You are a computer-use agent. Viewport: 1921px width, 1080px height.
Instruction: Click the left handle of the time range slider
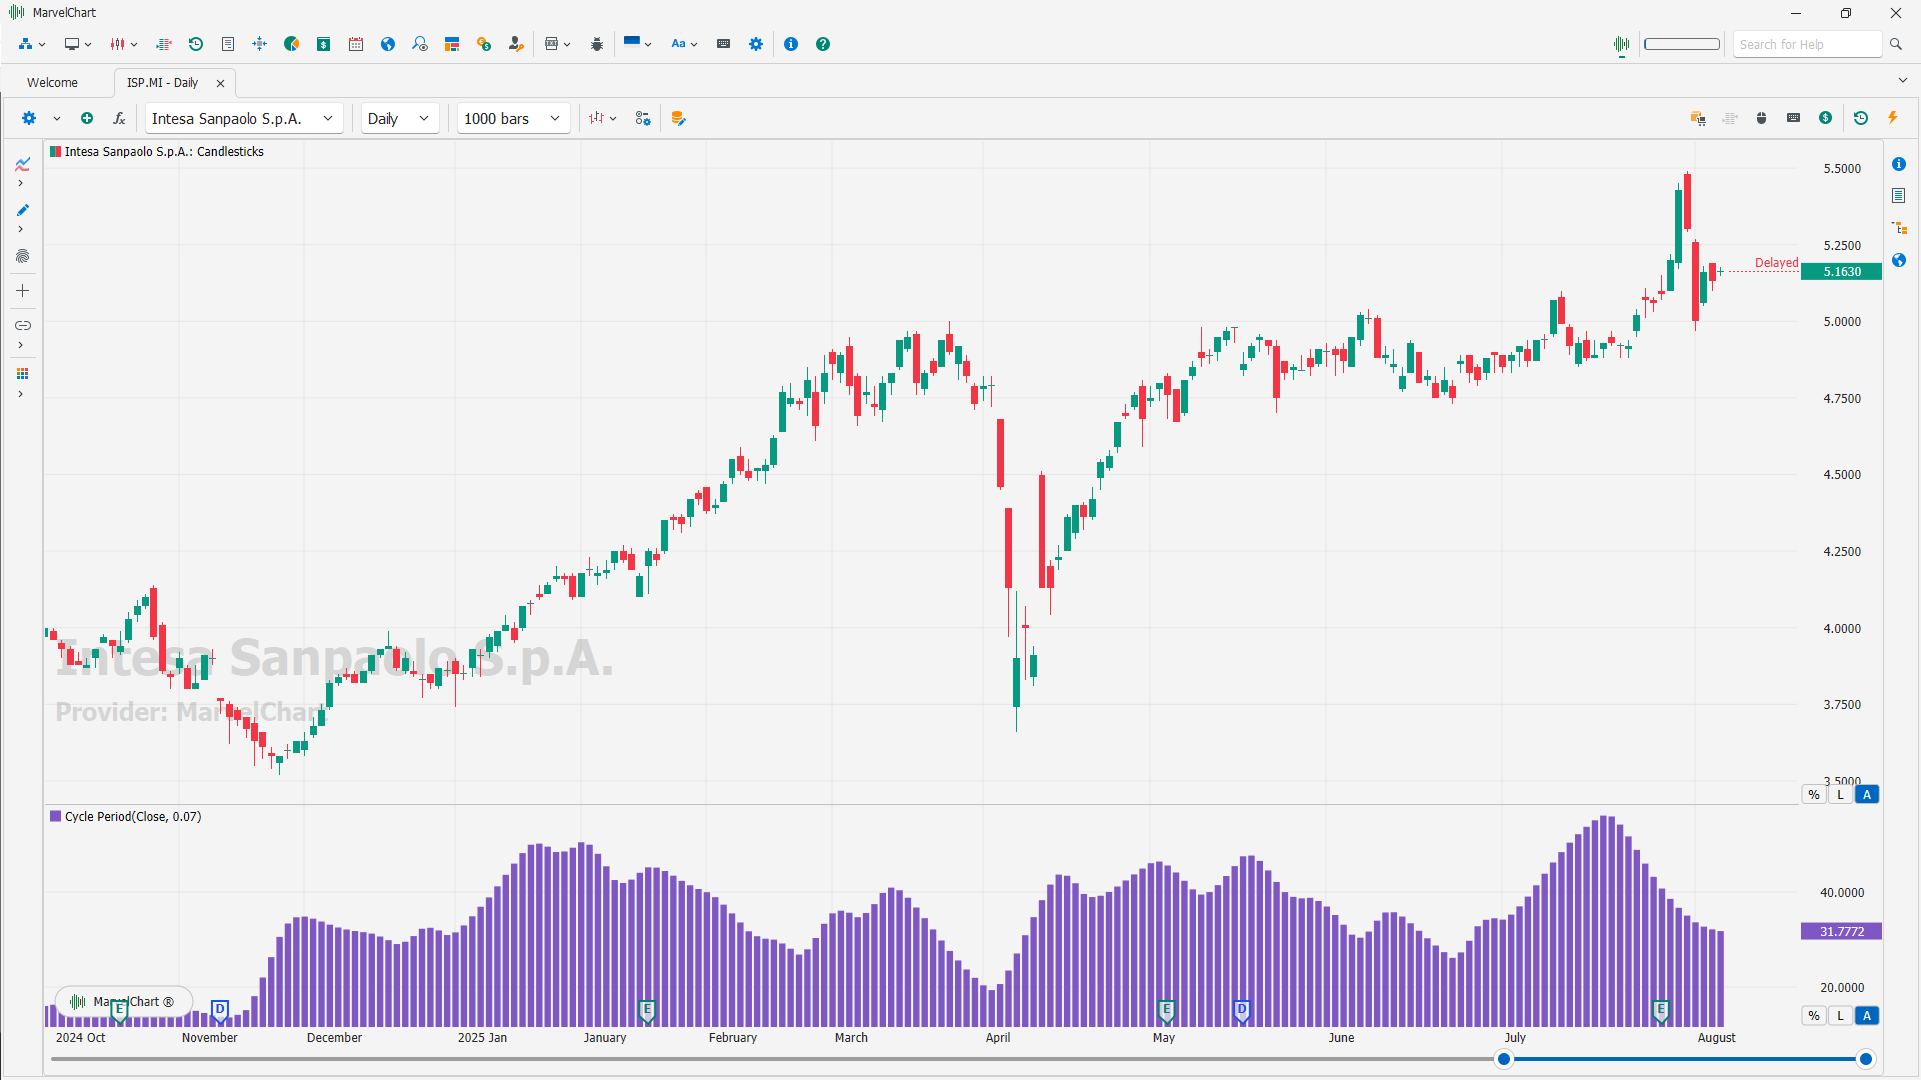1504,1059
